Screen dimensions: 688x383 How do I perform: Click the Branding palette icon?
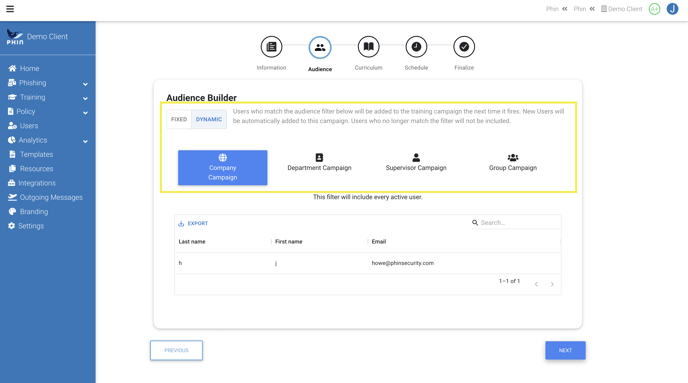pyautogui.click(x=12, y=211)
